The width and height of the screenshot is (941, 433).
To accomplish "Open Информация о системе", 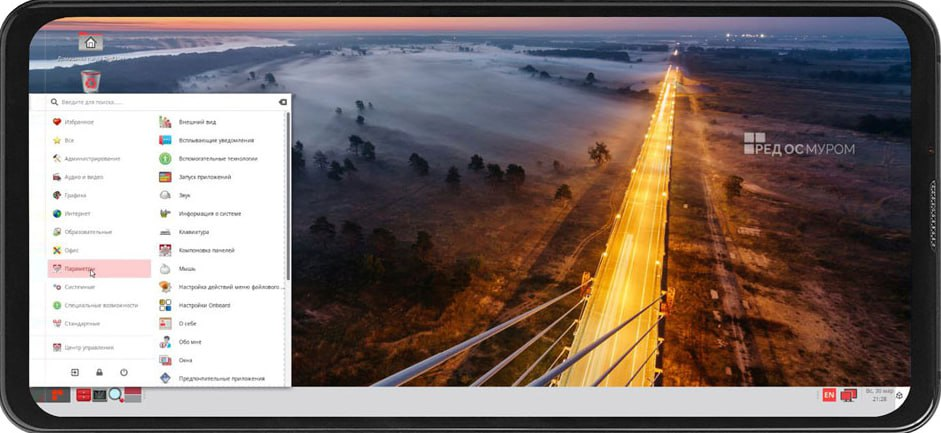I will tap(221, 214).
